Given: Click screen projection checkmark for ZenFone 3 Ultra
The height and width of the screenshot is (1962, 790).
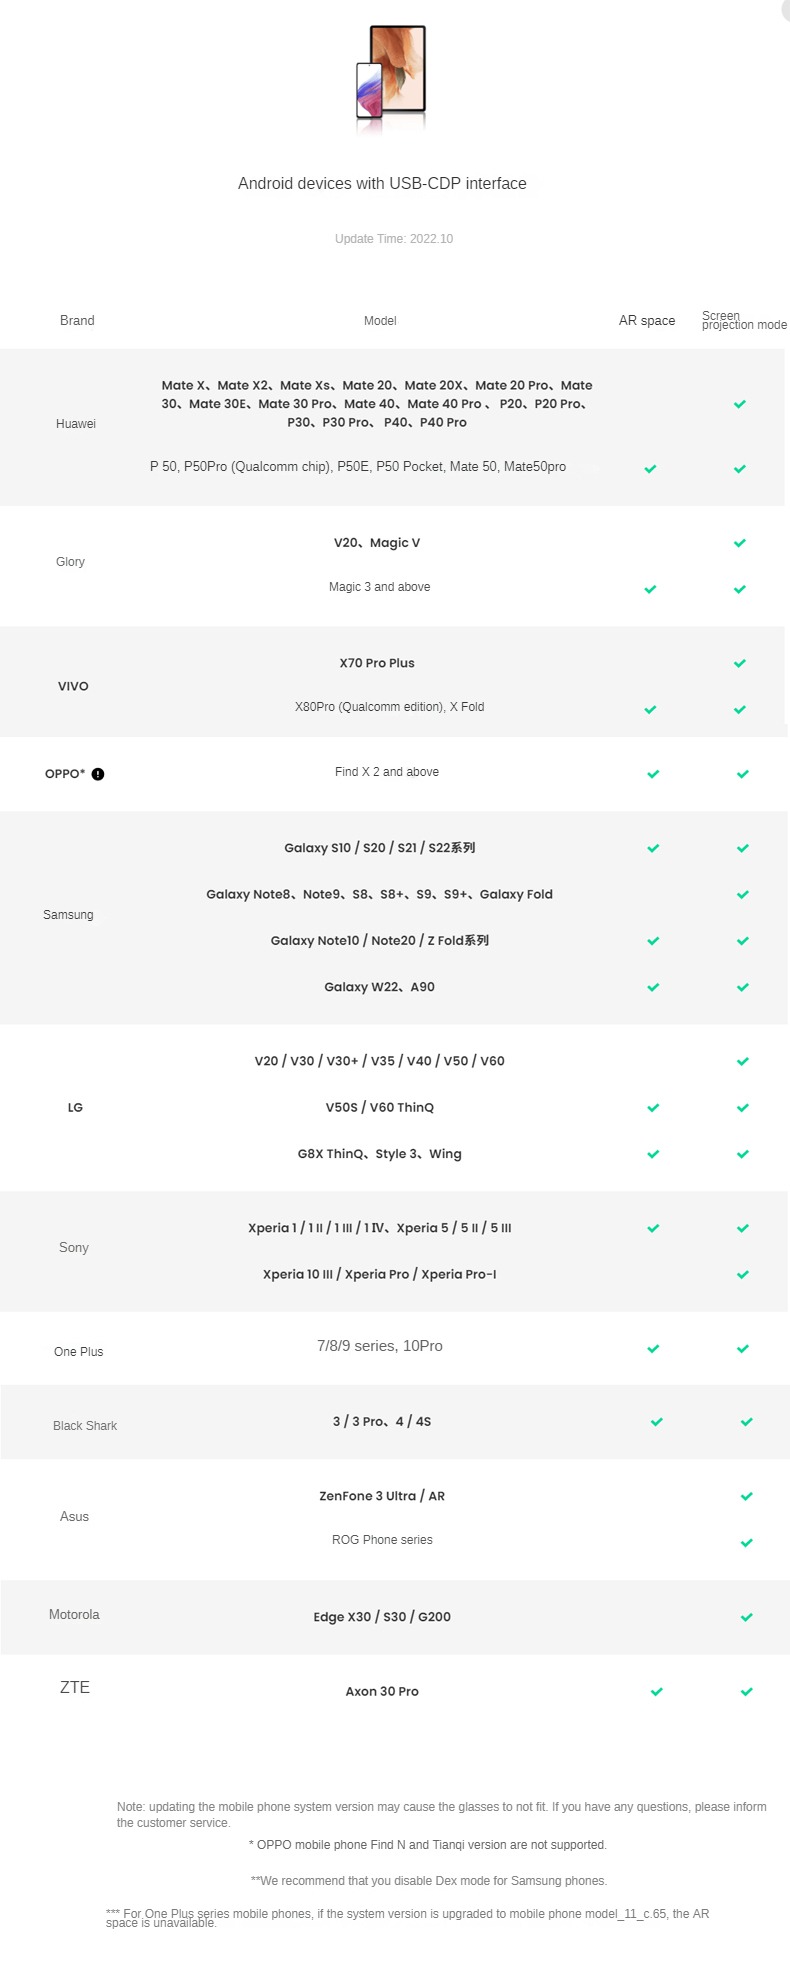Looking at the screenshot, I should [x=746, y=1496].
